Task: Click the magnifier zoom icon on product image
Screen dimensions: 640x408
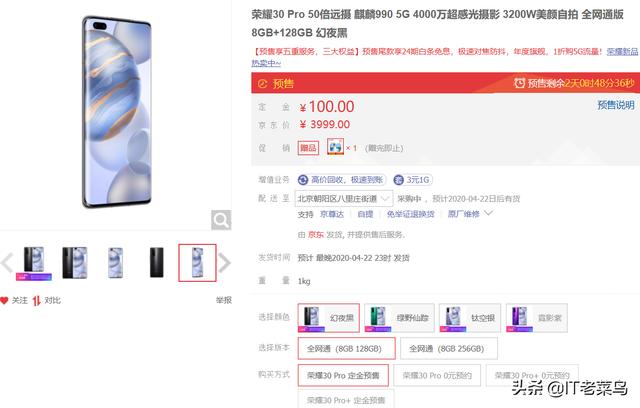Action: click(x=221, y=220)
